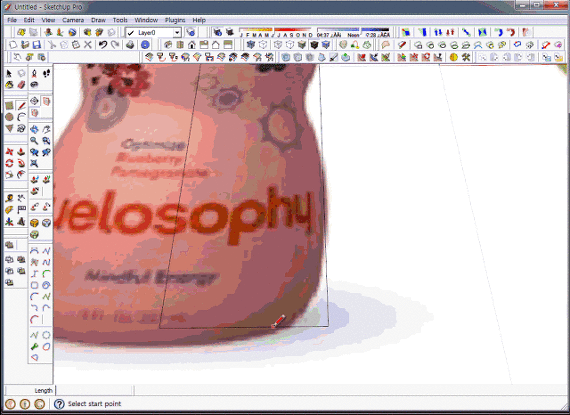570x415 pixels.
Task: Select the Circle drawing tool
Action: pos(9,117)
